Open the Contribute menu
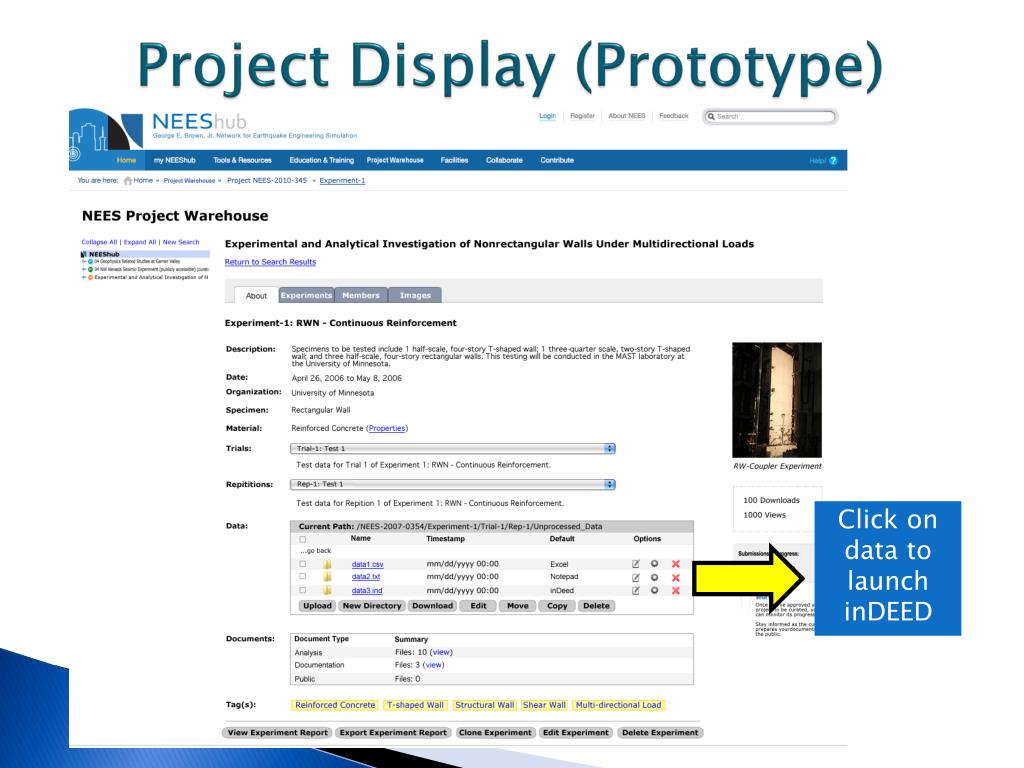The width and height of the screenshot is (1024, 768). coord(557,160)
